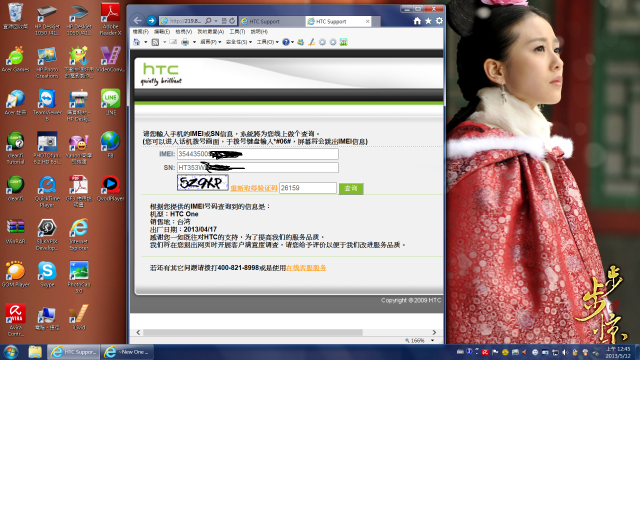Expand the Help icon dropdown arrow

(292, 42)
